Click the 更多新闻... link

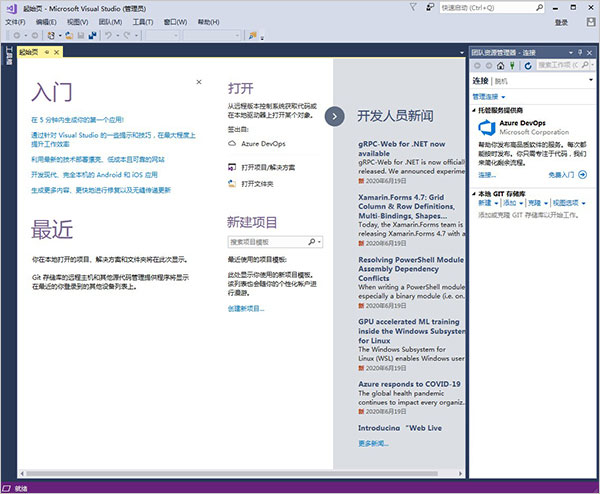point(373,443)
